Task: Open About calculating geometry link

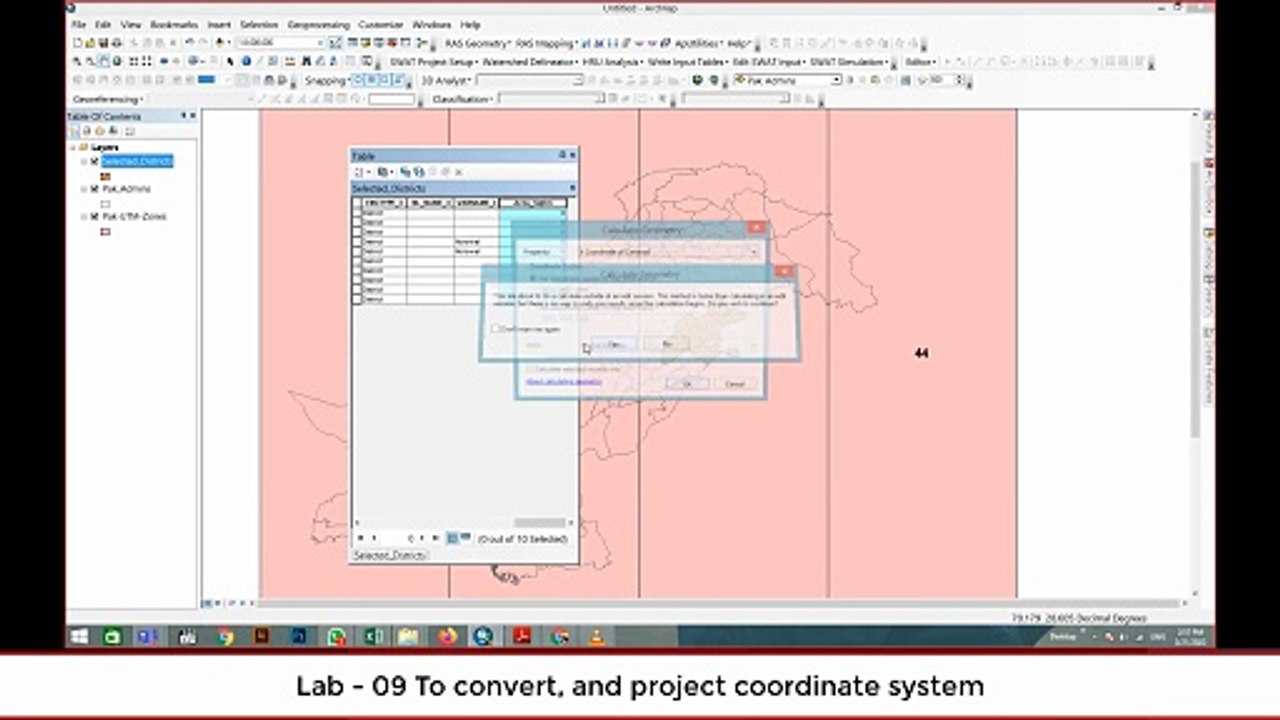Action: point(564,381)
